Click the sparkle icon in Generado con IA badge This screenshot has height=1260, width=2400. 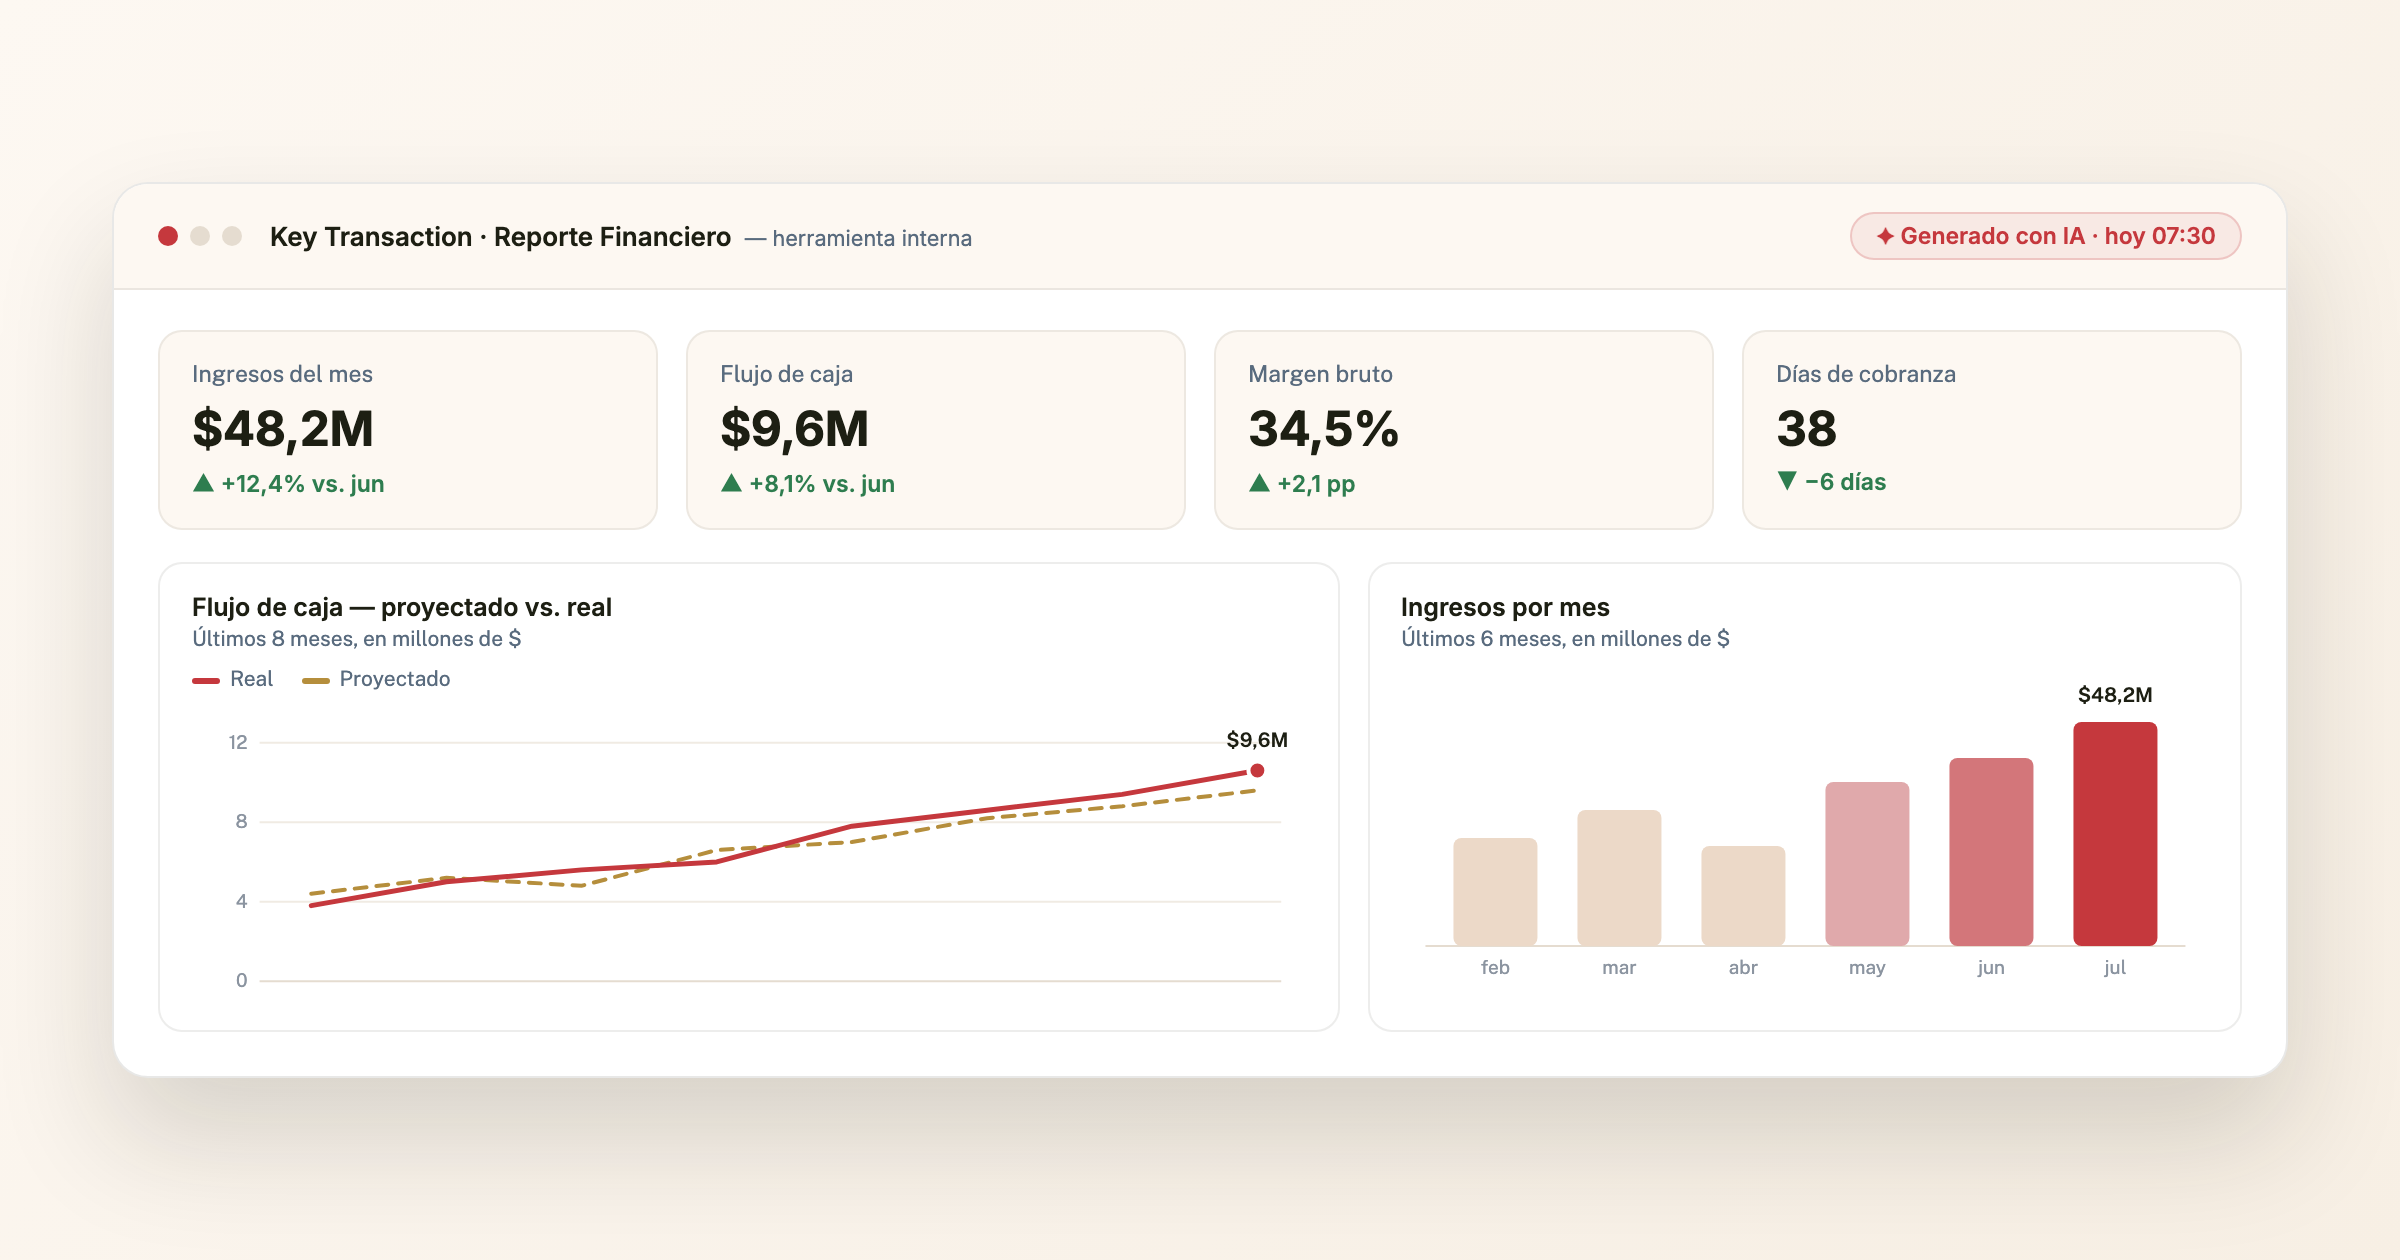(x=1885, y=236)
